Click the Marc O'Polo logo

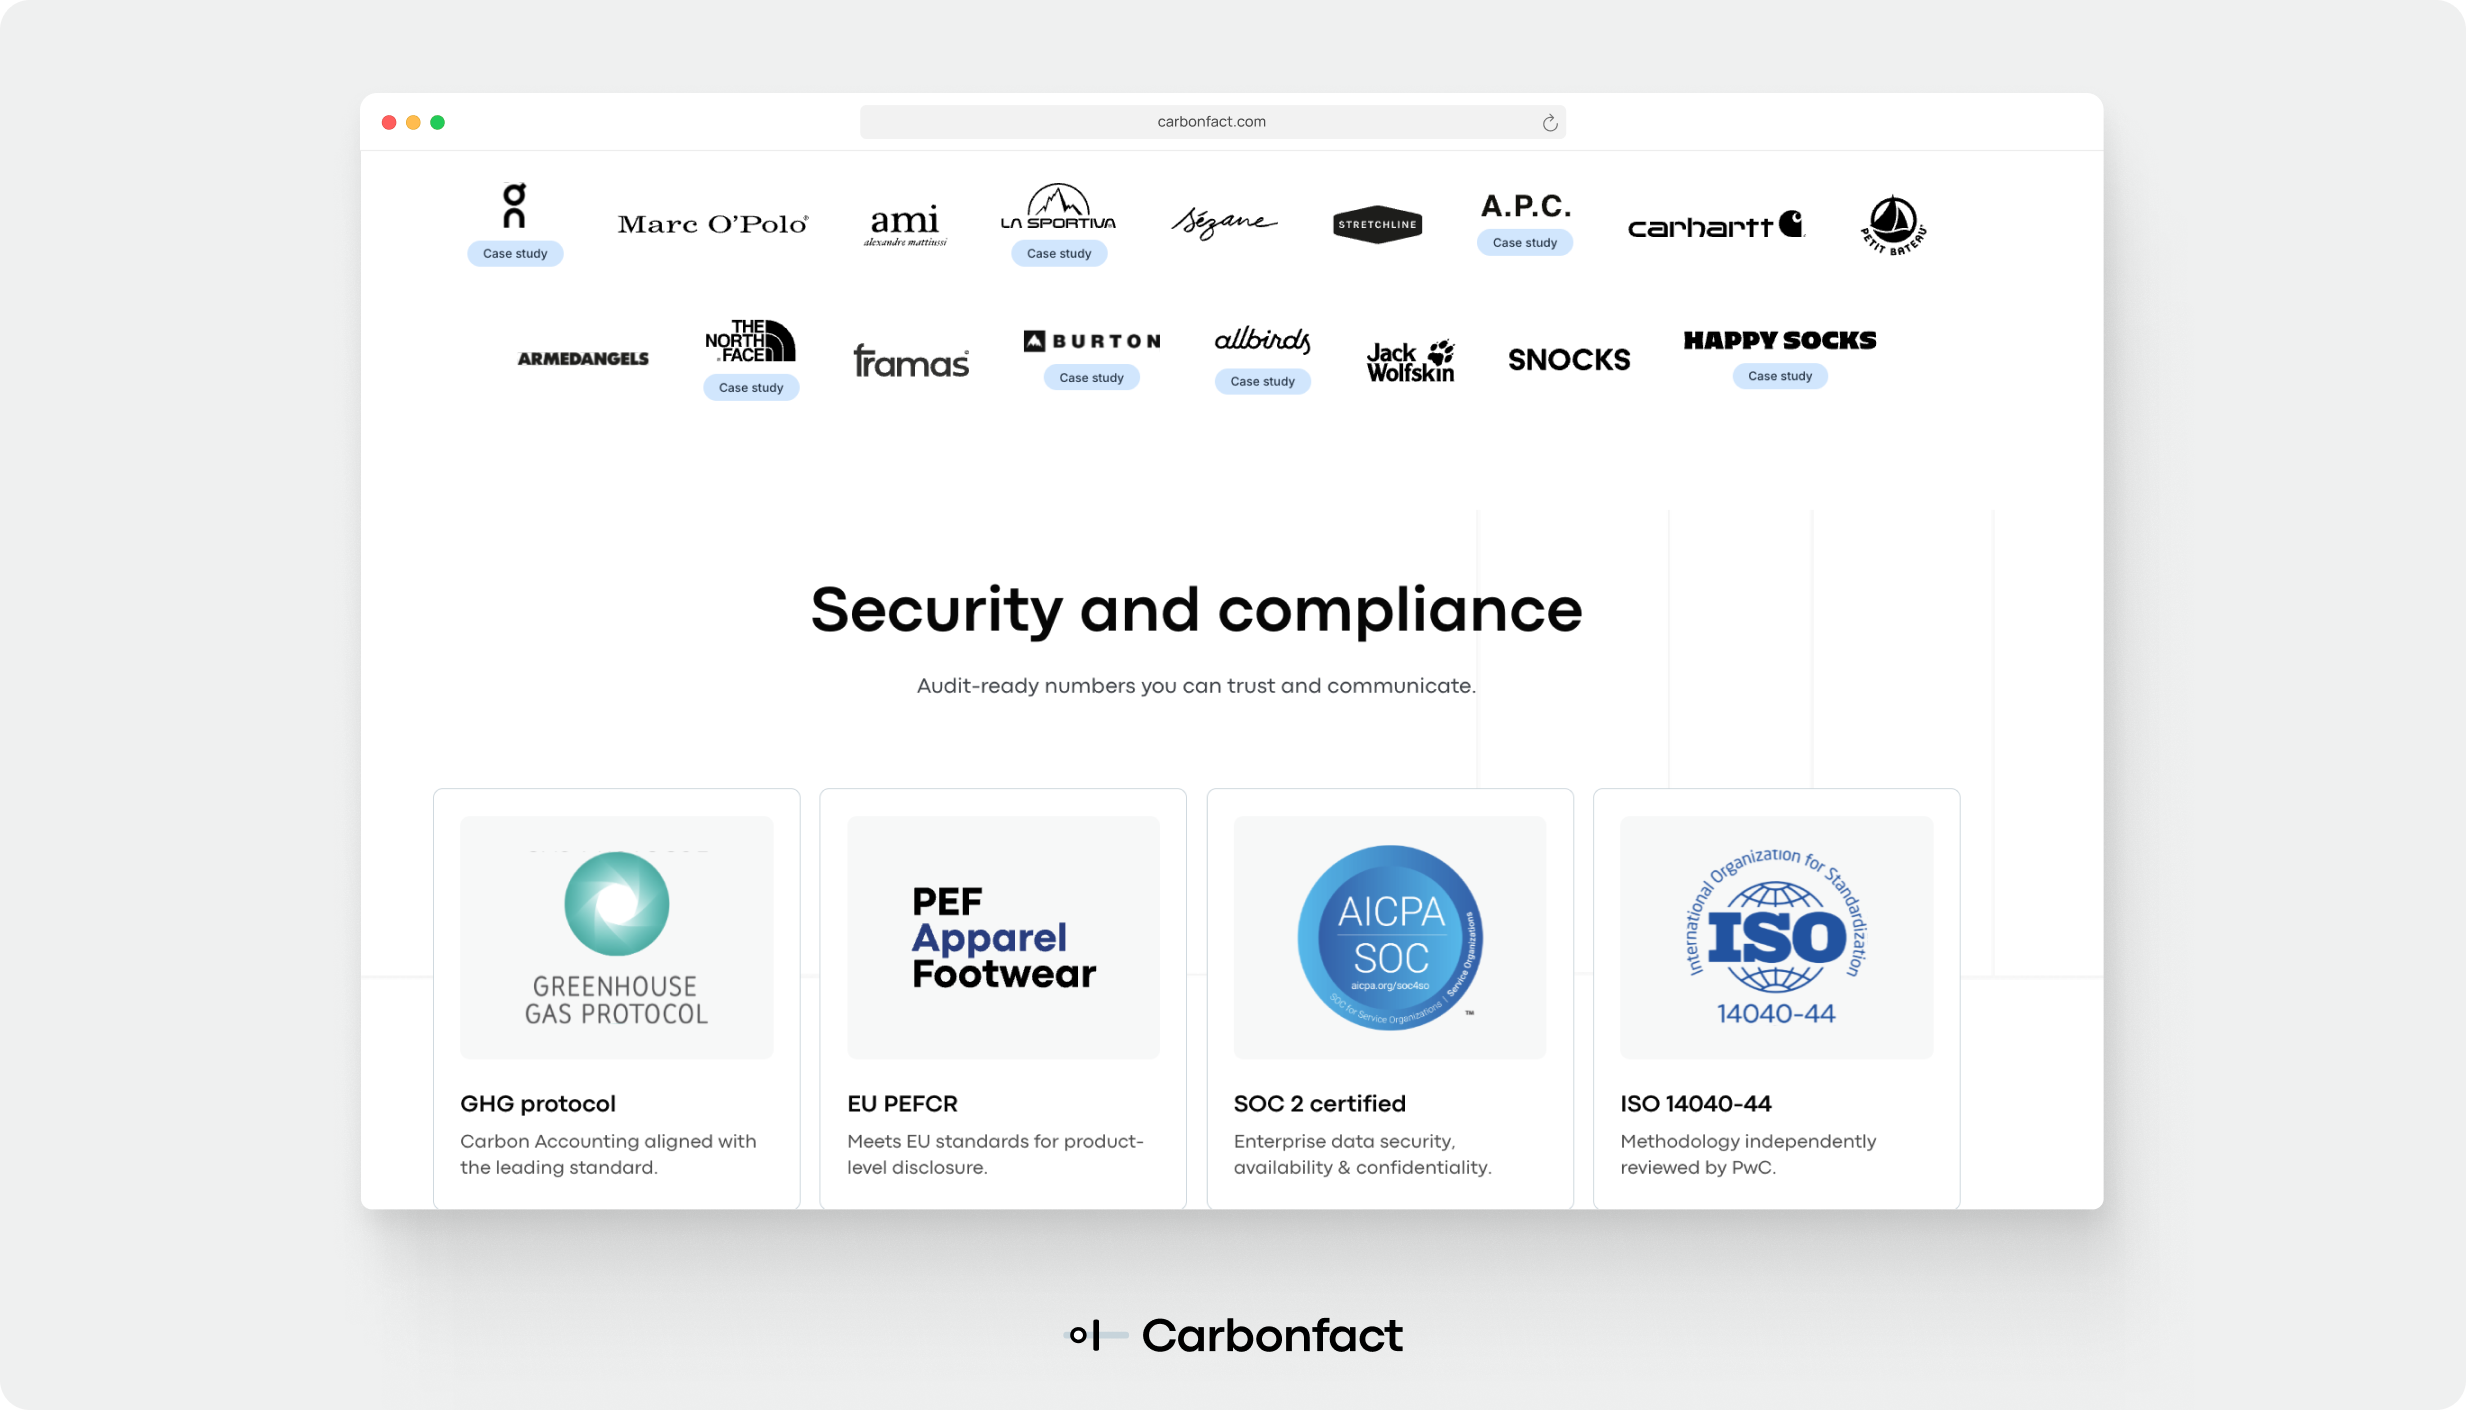point(712,224)
